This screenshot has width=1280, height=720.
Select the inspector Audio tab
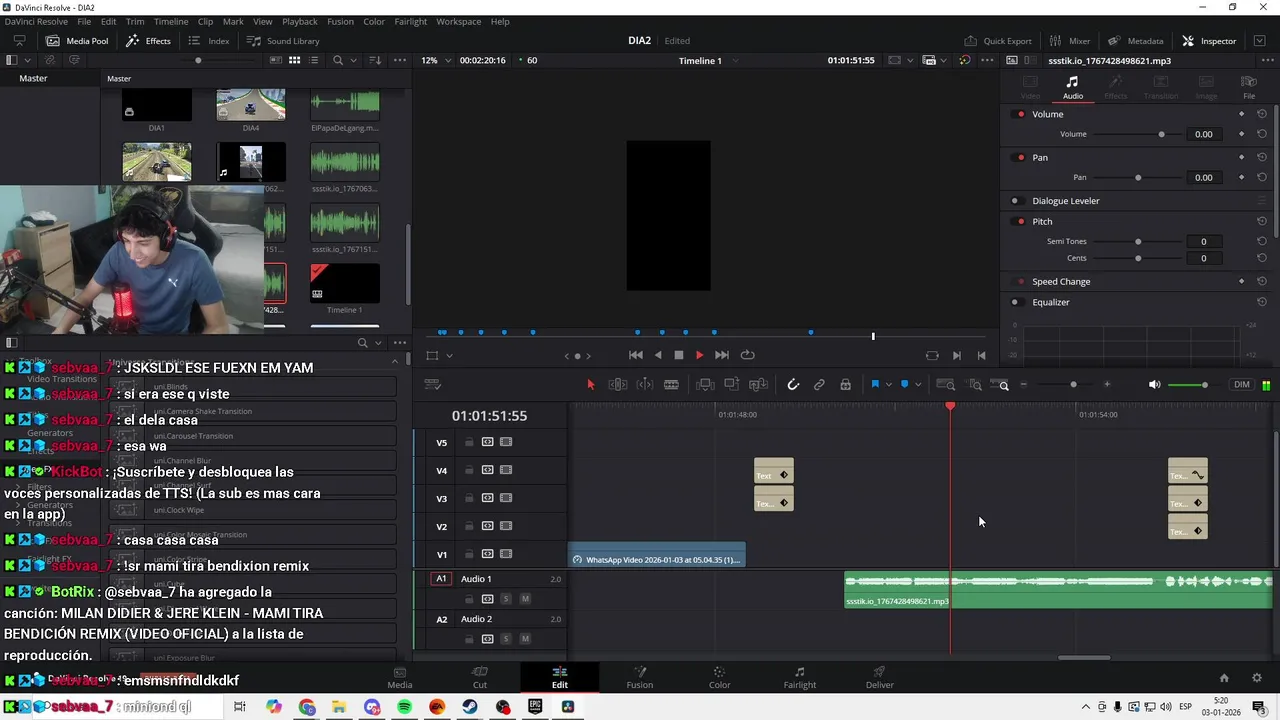(x=1072, y=88)
